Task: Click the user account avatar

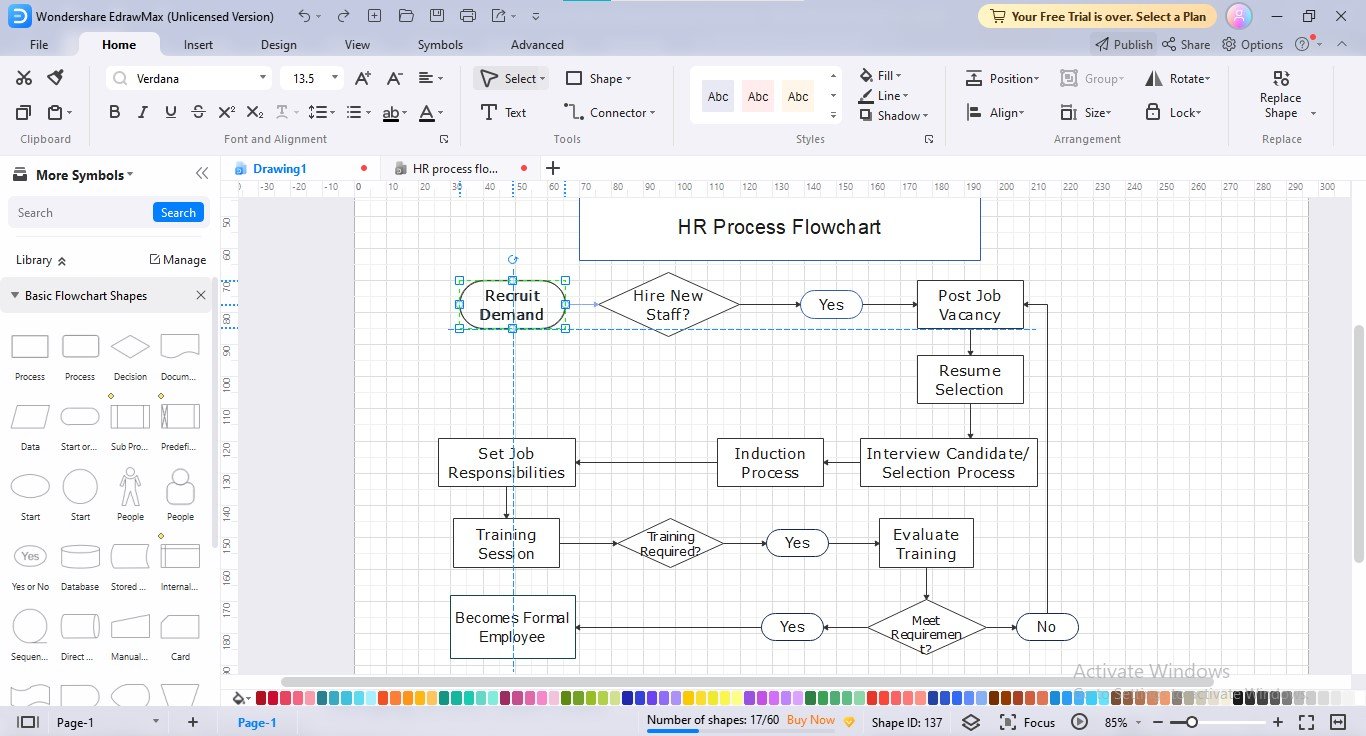Action: pos(1239,16)
